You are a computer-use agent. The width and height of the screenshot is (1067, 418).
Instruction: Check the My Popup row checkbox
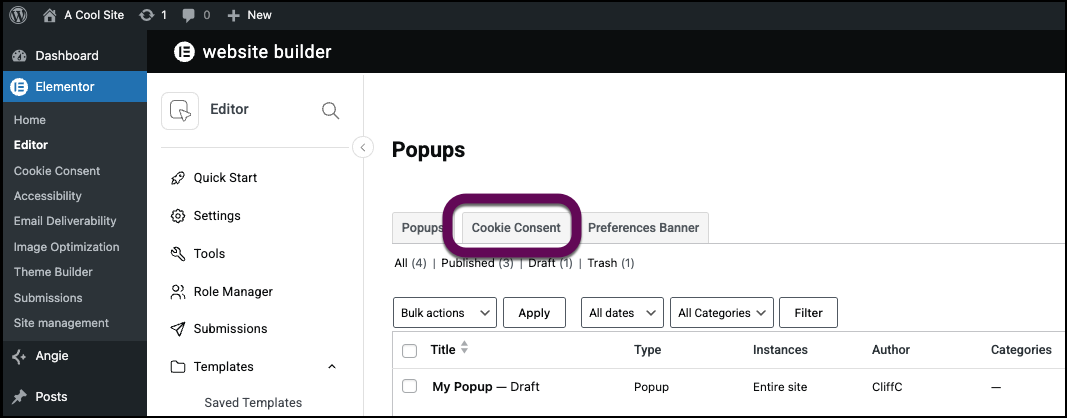pyautogui.click(x=409, y=387)
